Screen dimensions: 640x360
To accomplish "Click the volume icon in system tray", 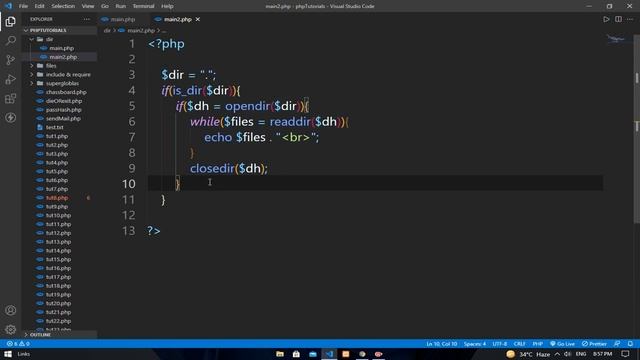I will 567,354.
